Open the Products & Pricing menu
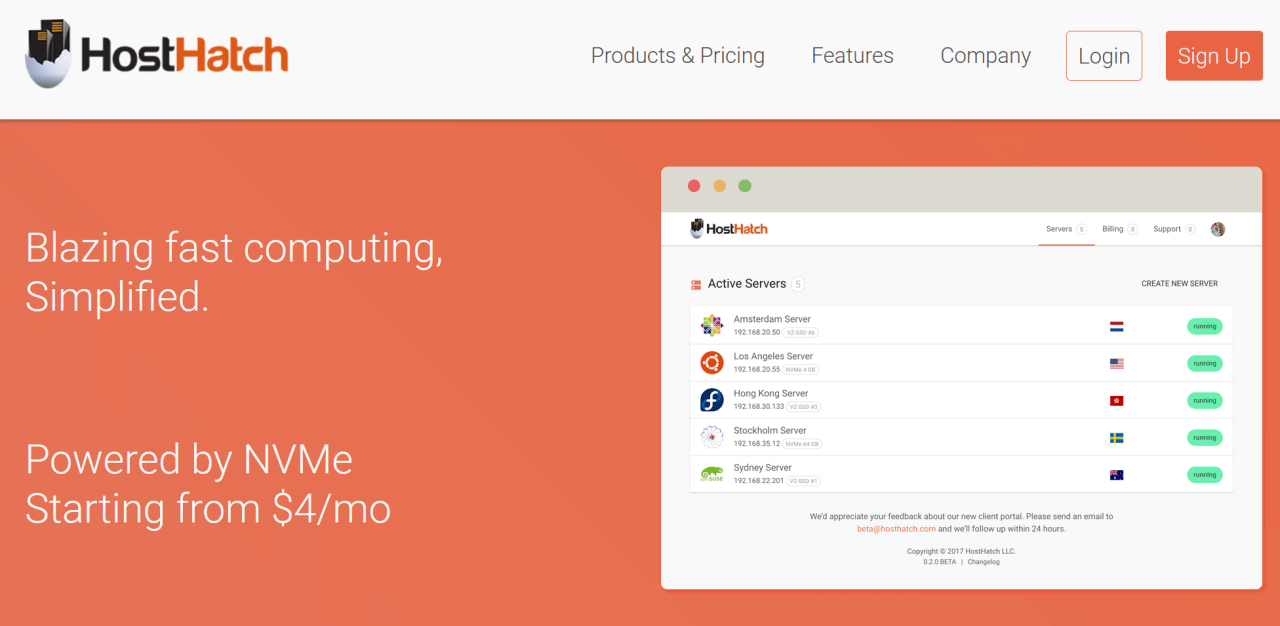Screen dimensions: 1280x626 click(x=678, y=56)
